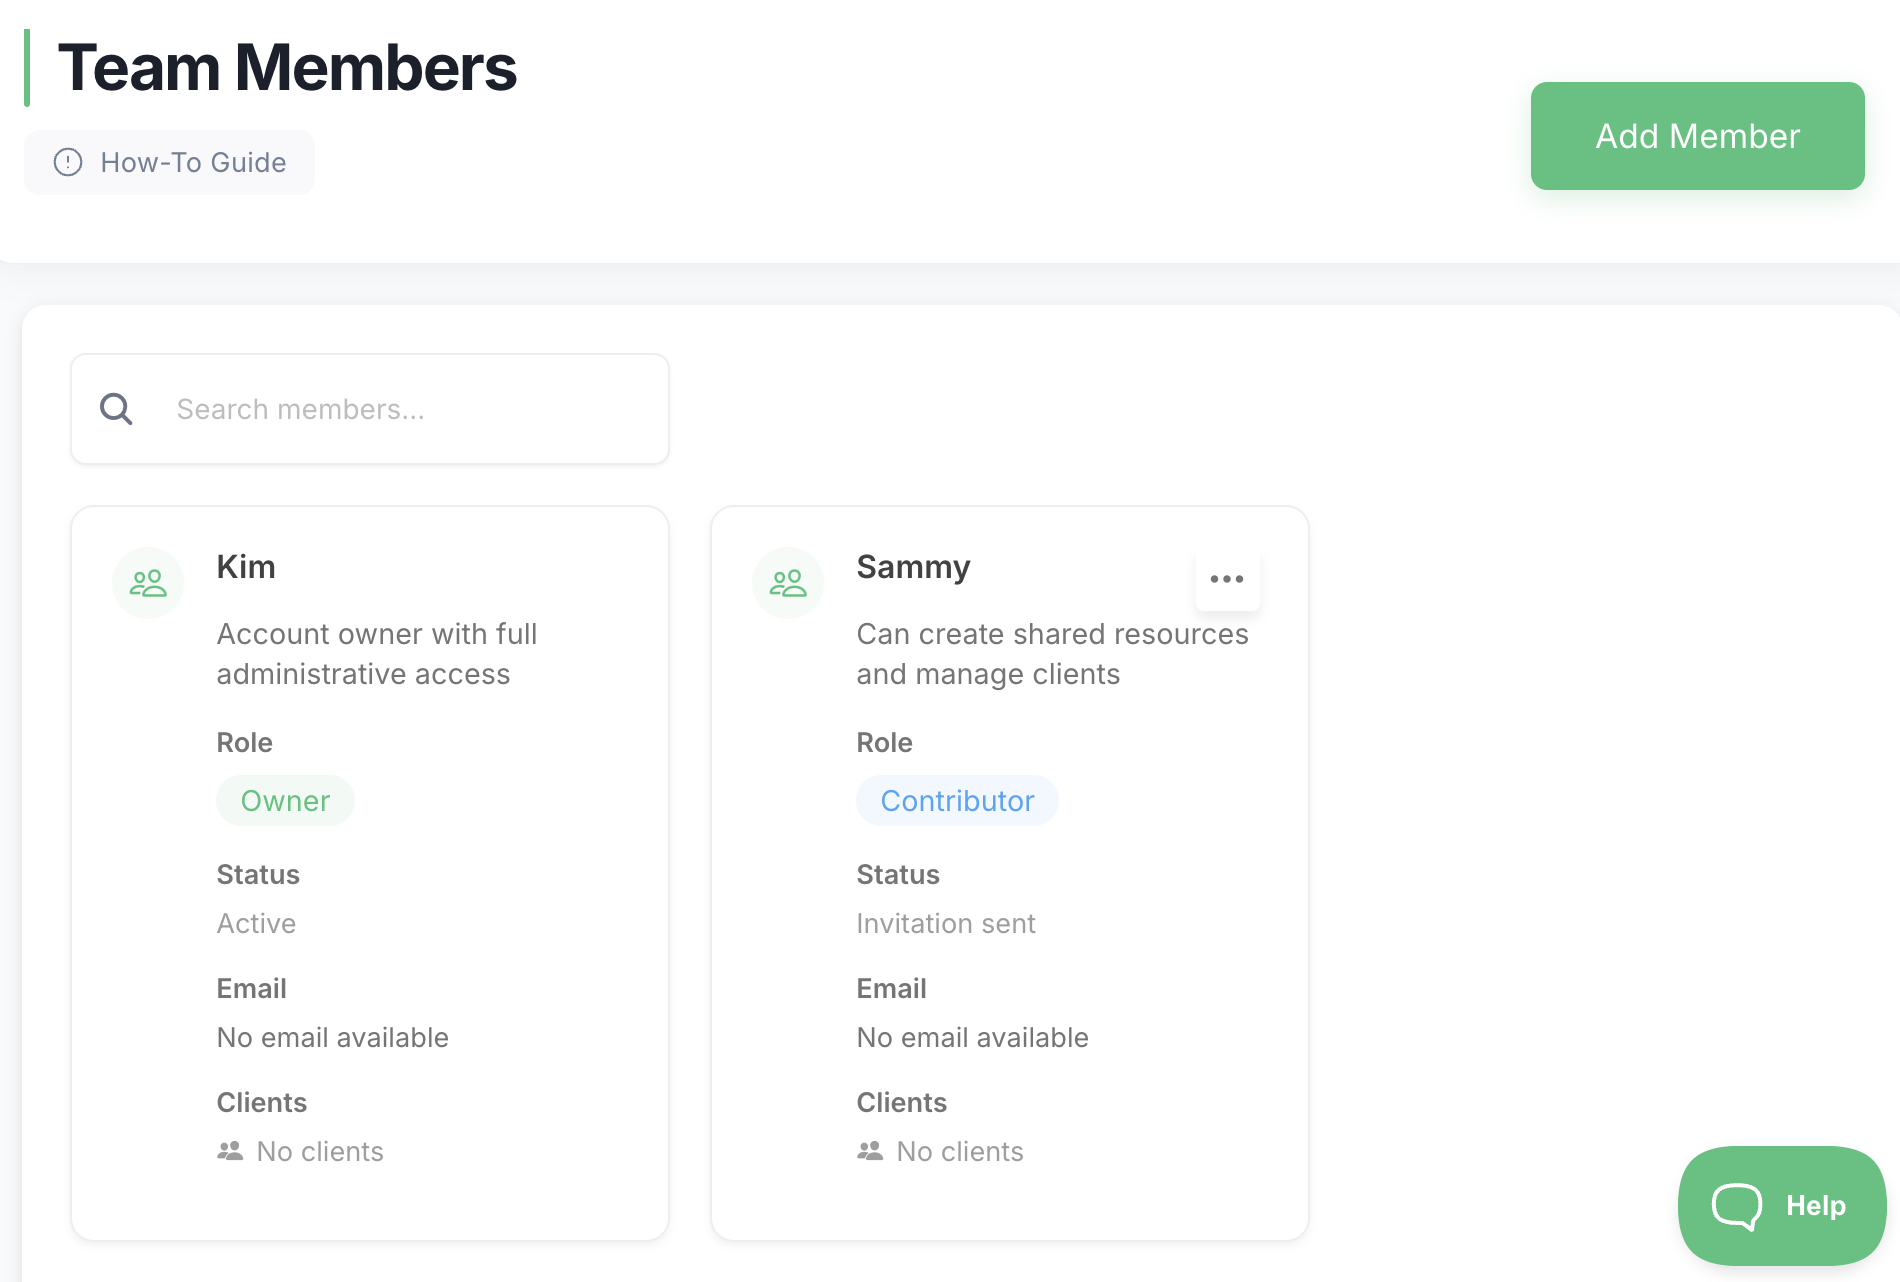The width and height of the screenshot is (1900, 1282).
Task: Click the name Kim
Action: tap(246, 567)
